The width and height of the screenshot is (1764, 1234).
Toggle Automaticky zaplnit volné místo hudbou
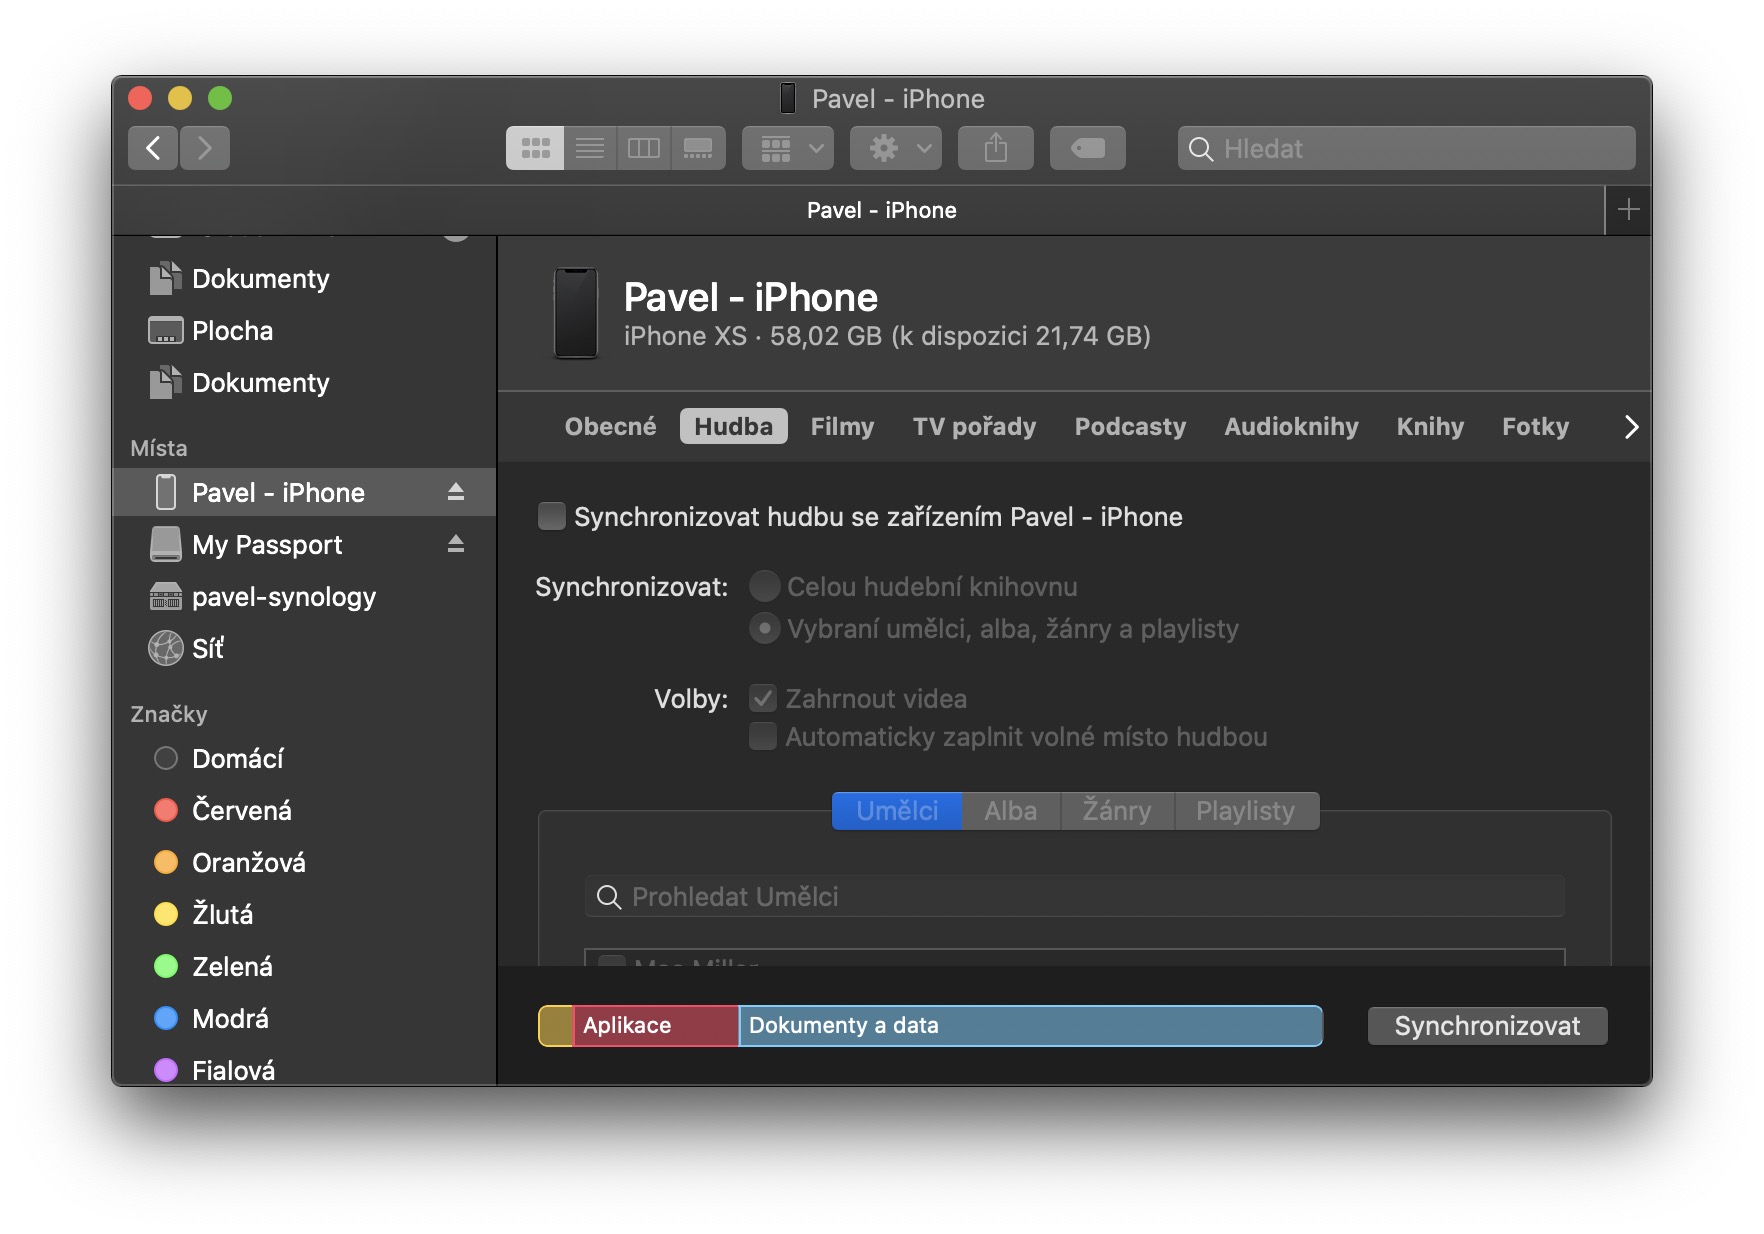tap(763, 736)
